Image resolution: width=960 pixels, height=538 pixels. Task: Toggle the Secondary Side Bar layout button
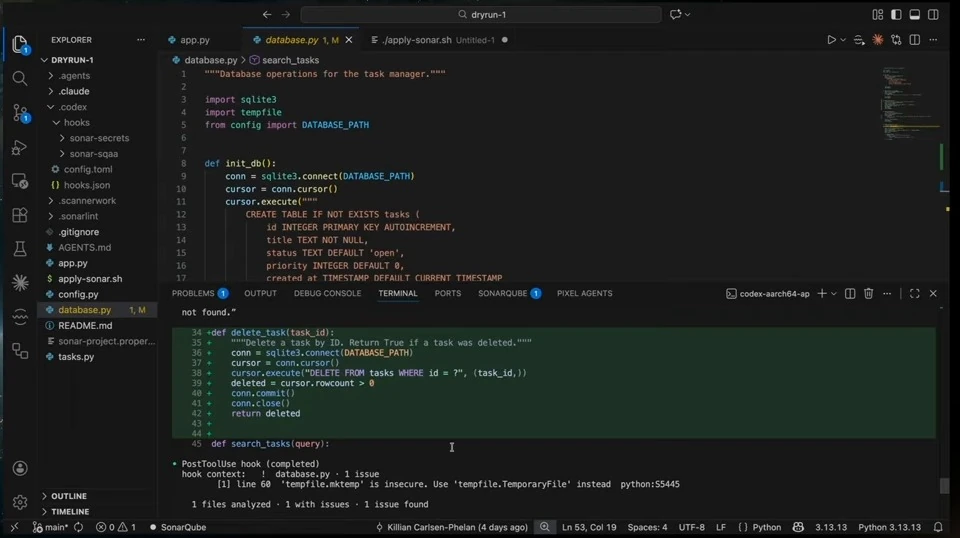[x=933, y=14]
